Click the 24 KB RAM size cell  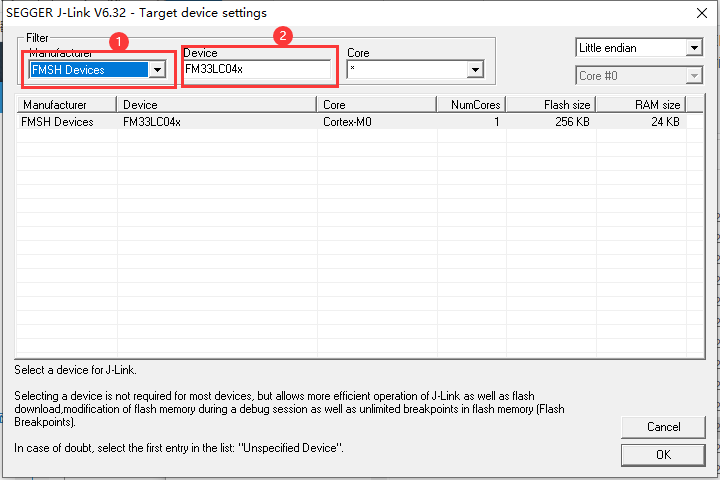[665, 122]
